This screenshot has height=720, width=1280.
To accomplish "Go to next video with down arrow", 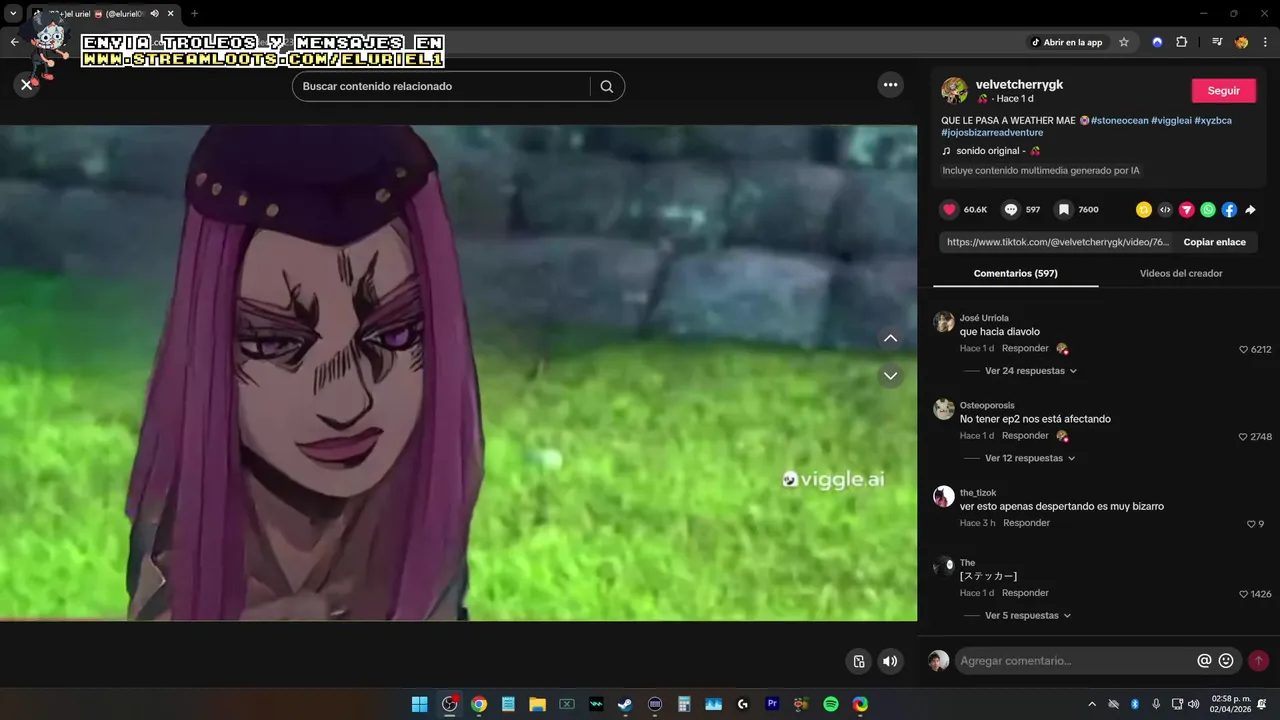I will pyautogui.click(x=890, y=376).
